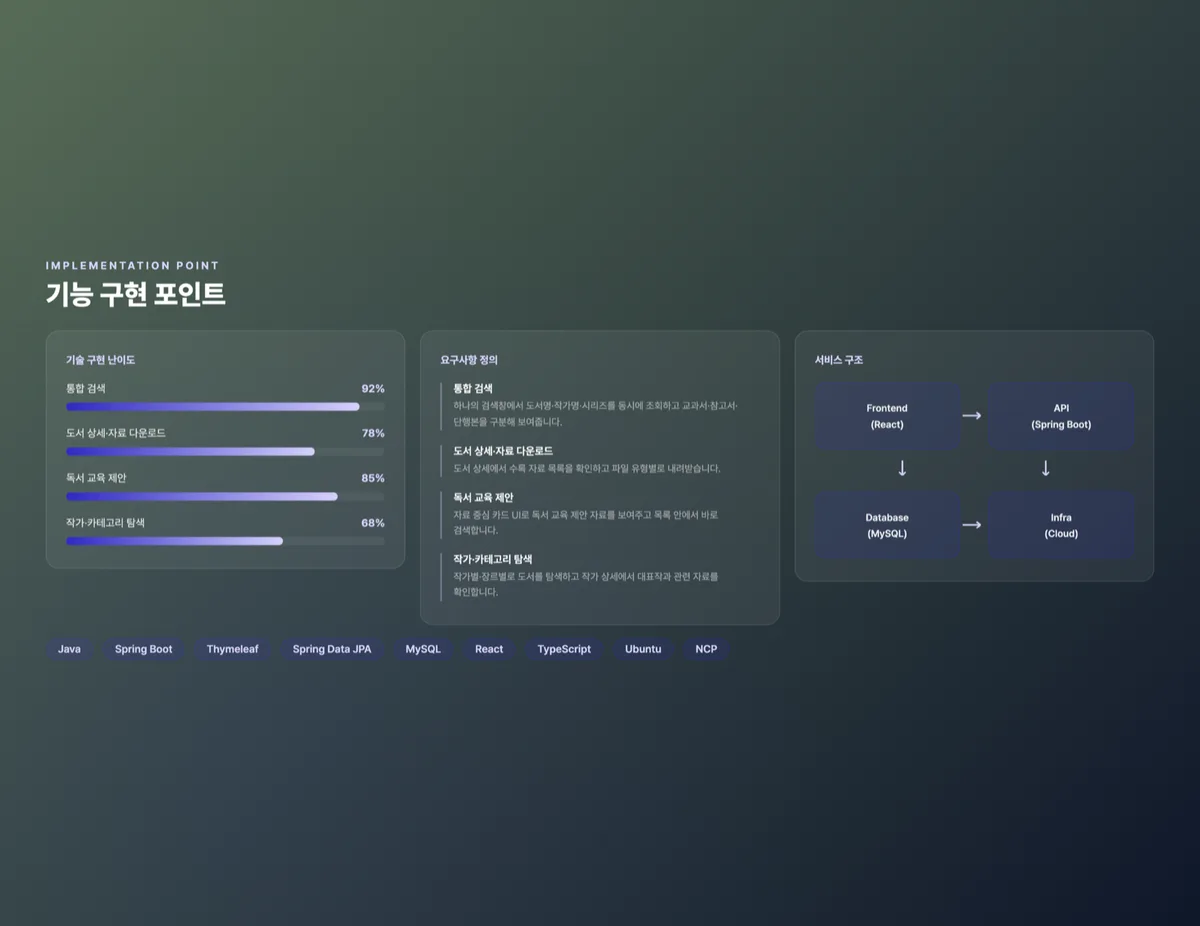Click the 78% value
The width and height of the screenshot is (1200, 926).
373,433
